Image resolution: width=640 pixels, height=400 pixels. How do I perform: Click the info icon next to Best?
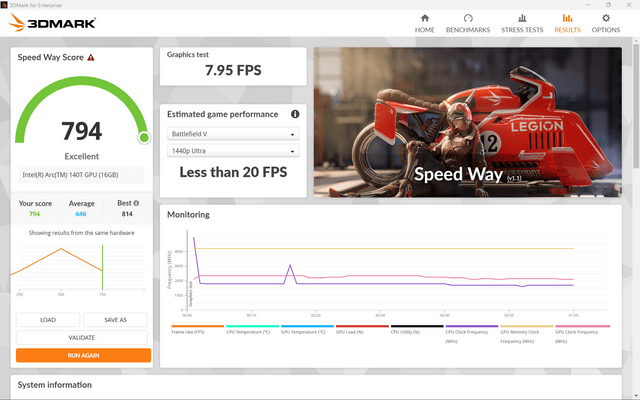(136, 203)
